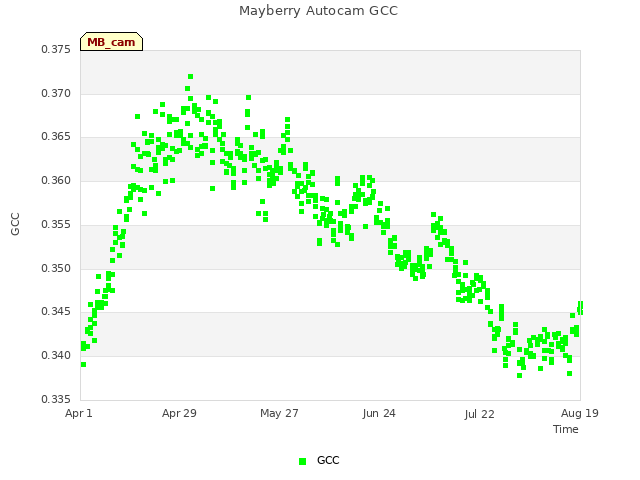Click the green GCC legend swatch
The image size is (640, 480).
click(x=302, y=461)
